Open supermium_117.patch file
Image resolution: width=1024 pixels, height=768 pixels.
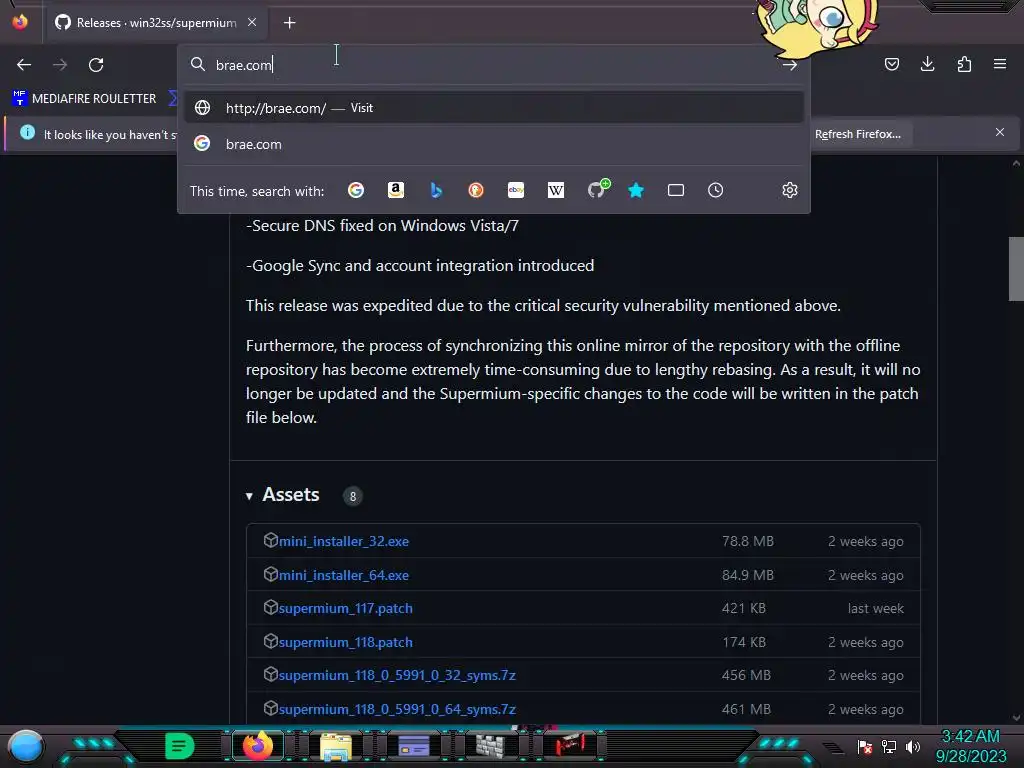click(345, 608)
